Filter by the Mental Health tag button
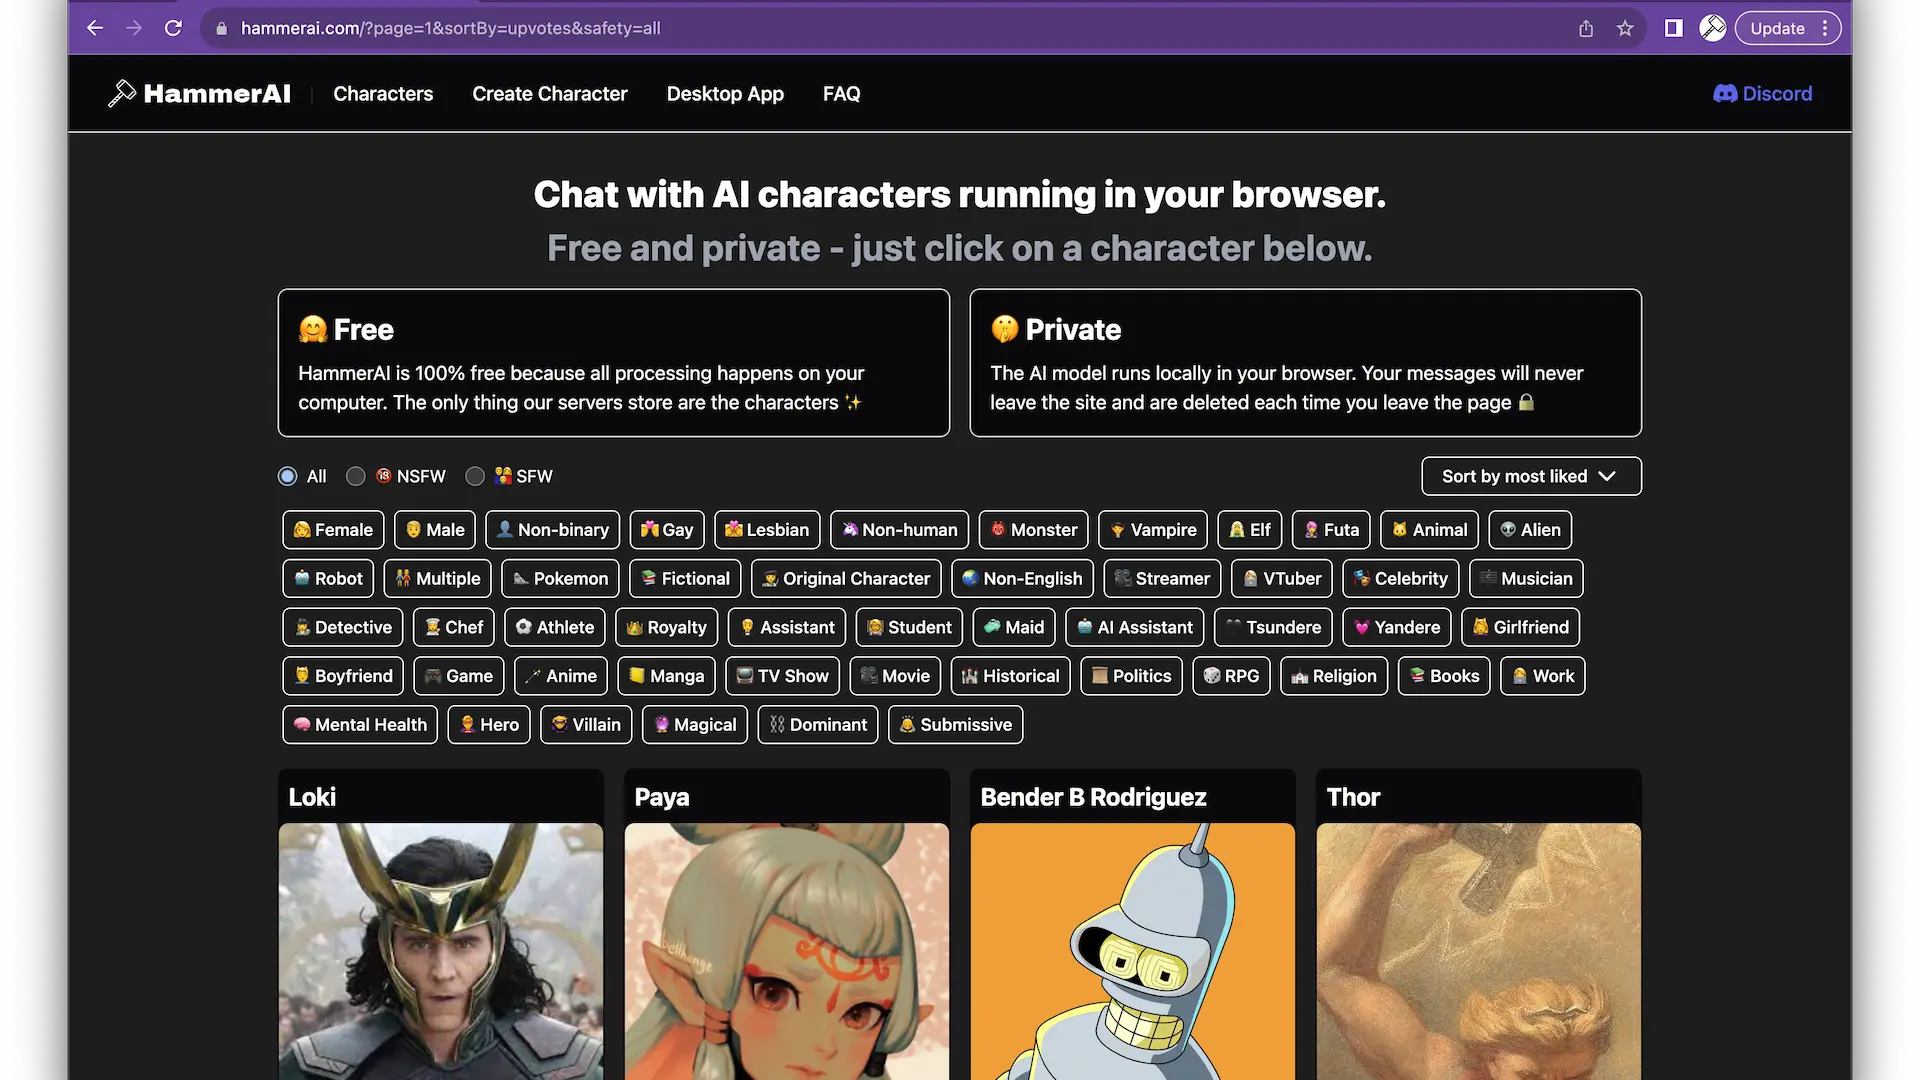This screenshot has height=1080, width=1920. tap(359, 724)
